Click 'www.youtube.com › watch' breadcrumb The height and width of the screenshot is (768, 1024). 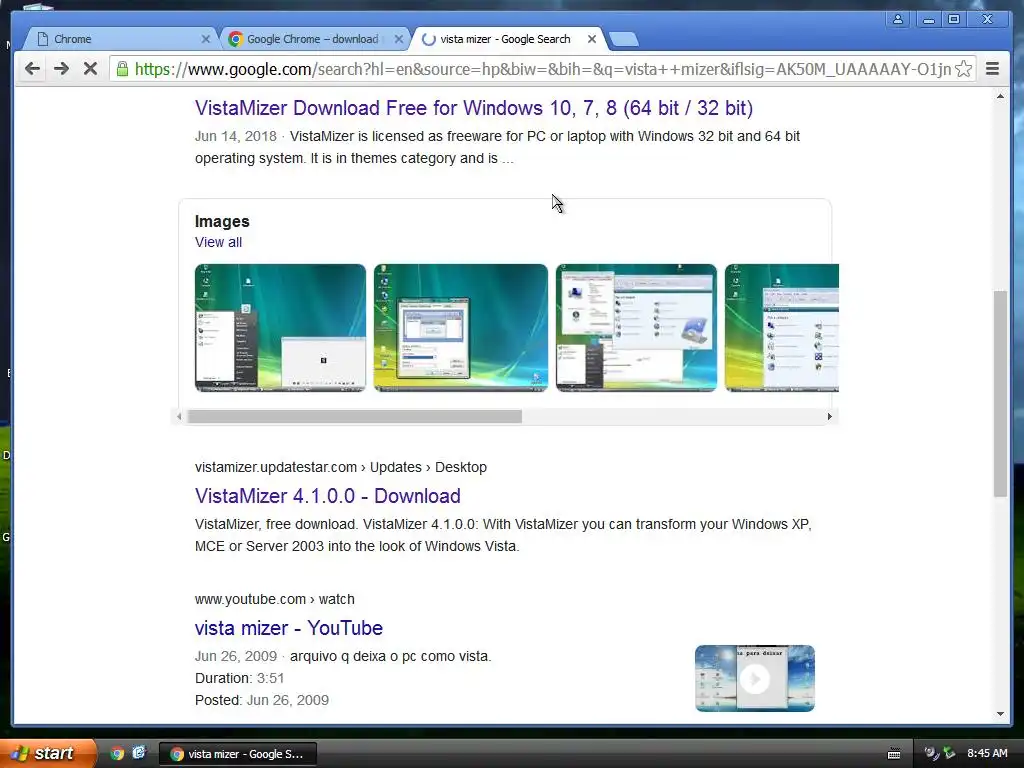(275, 600)
